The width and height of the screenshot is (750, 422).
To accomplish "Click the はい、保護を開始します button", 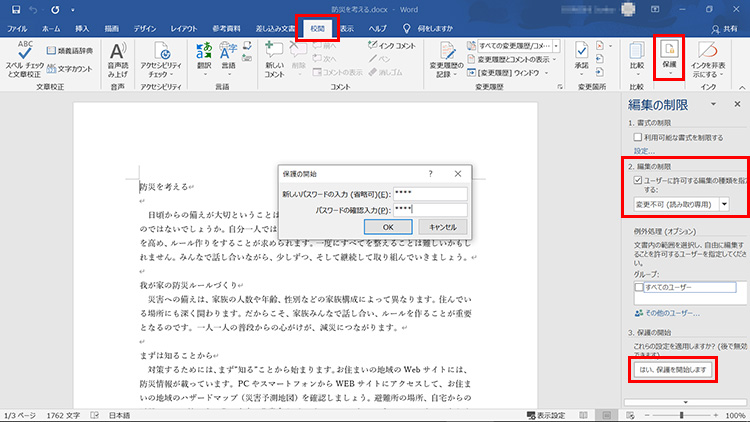I will [x=673, y=370].
